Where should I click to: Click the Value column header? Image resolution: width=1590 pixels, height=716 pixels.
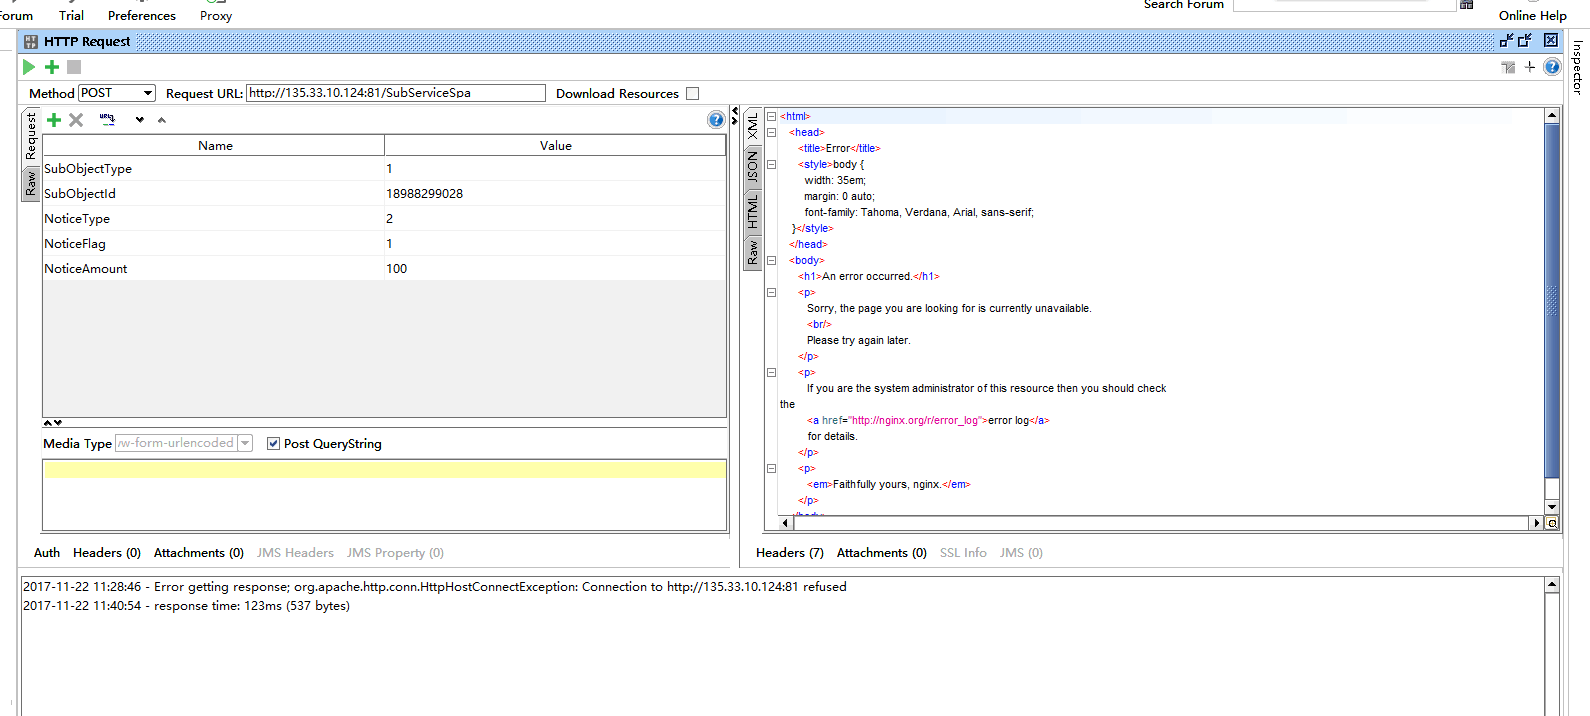pos(555,145)
